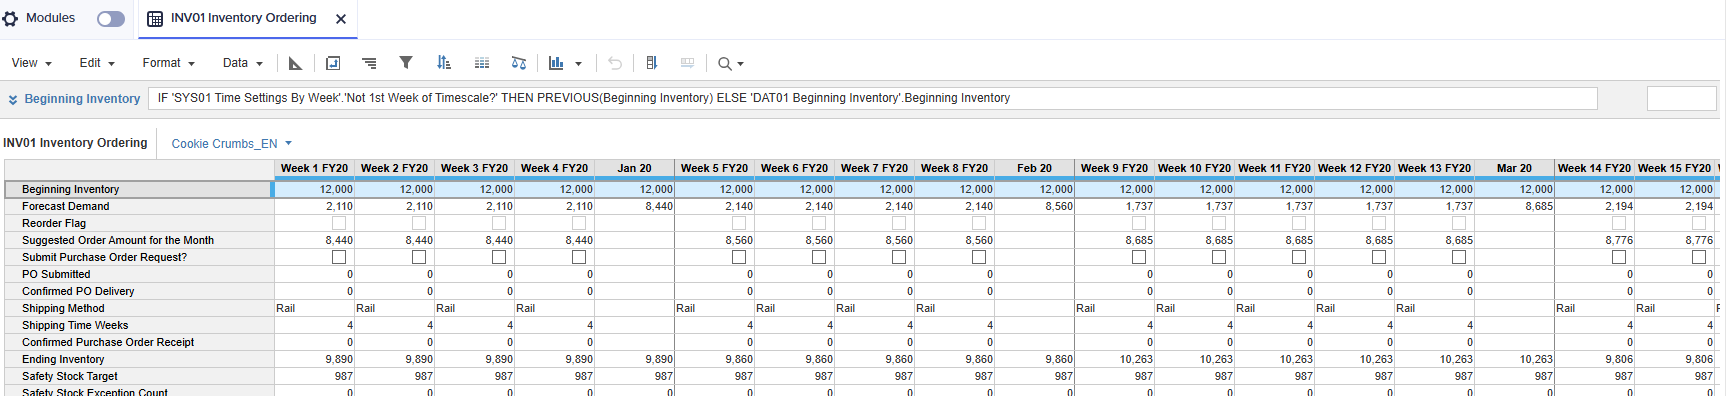Image resolution: width=1726 pixels, height=396 pixels.
Task: Select the Week 9 FY20 column header
Action: [x=1114, y=168]
